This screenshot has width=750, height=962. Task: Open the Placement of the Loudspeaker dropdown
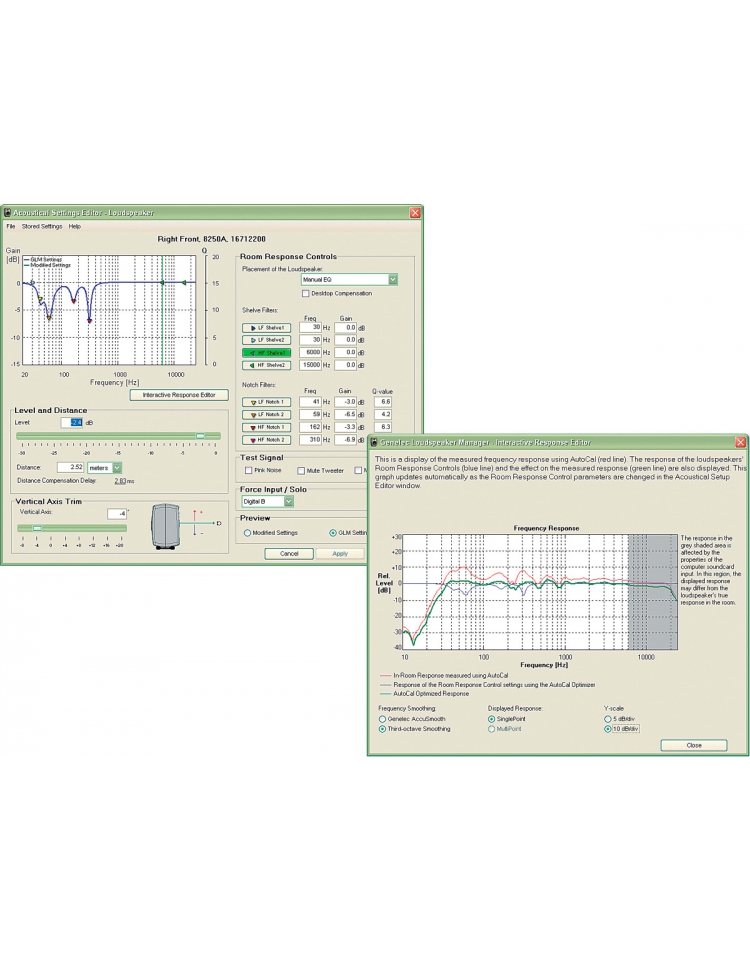click(x=393, y=279)
